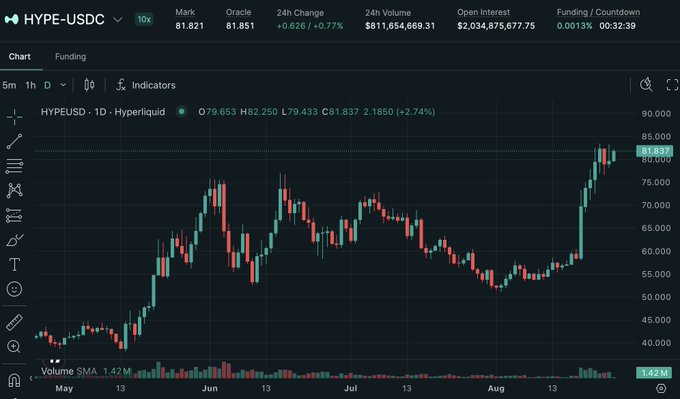Click the current price tag 81.837
This screenshot has width=680, height=399.
(655, 151)
